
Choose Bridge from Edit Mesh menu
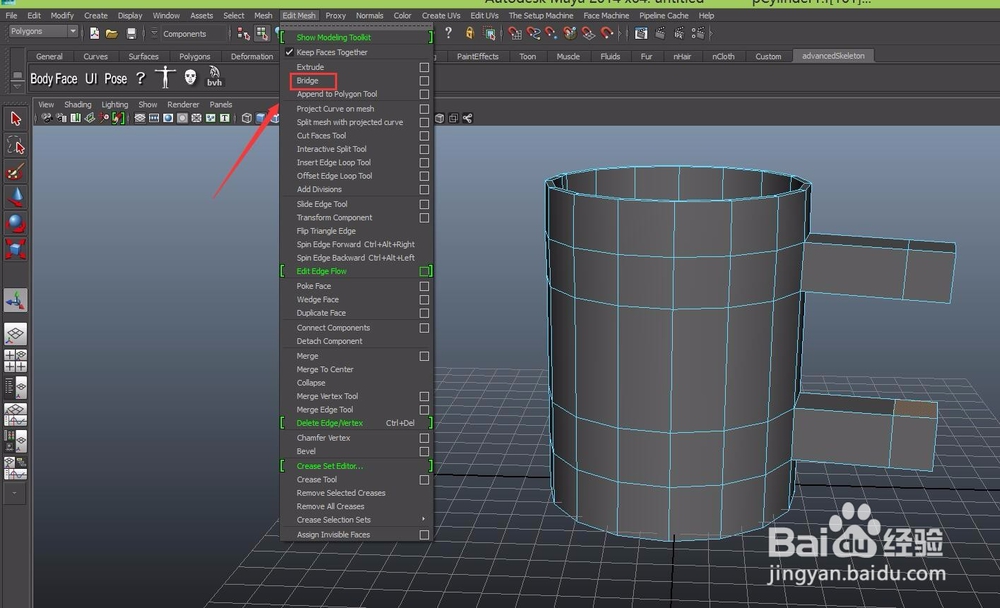(x=308, y=81)
